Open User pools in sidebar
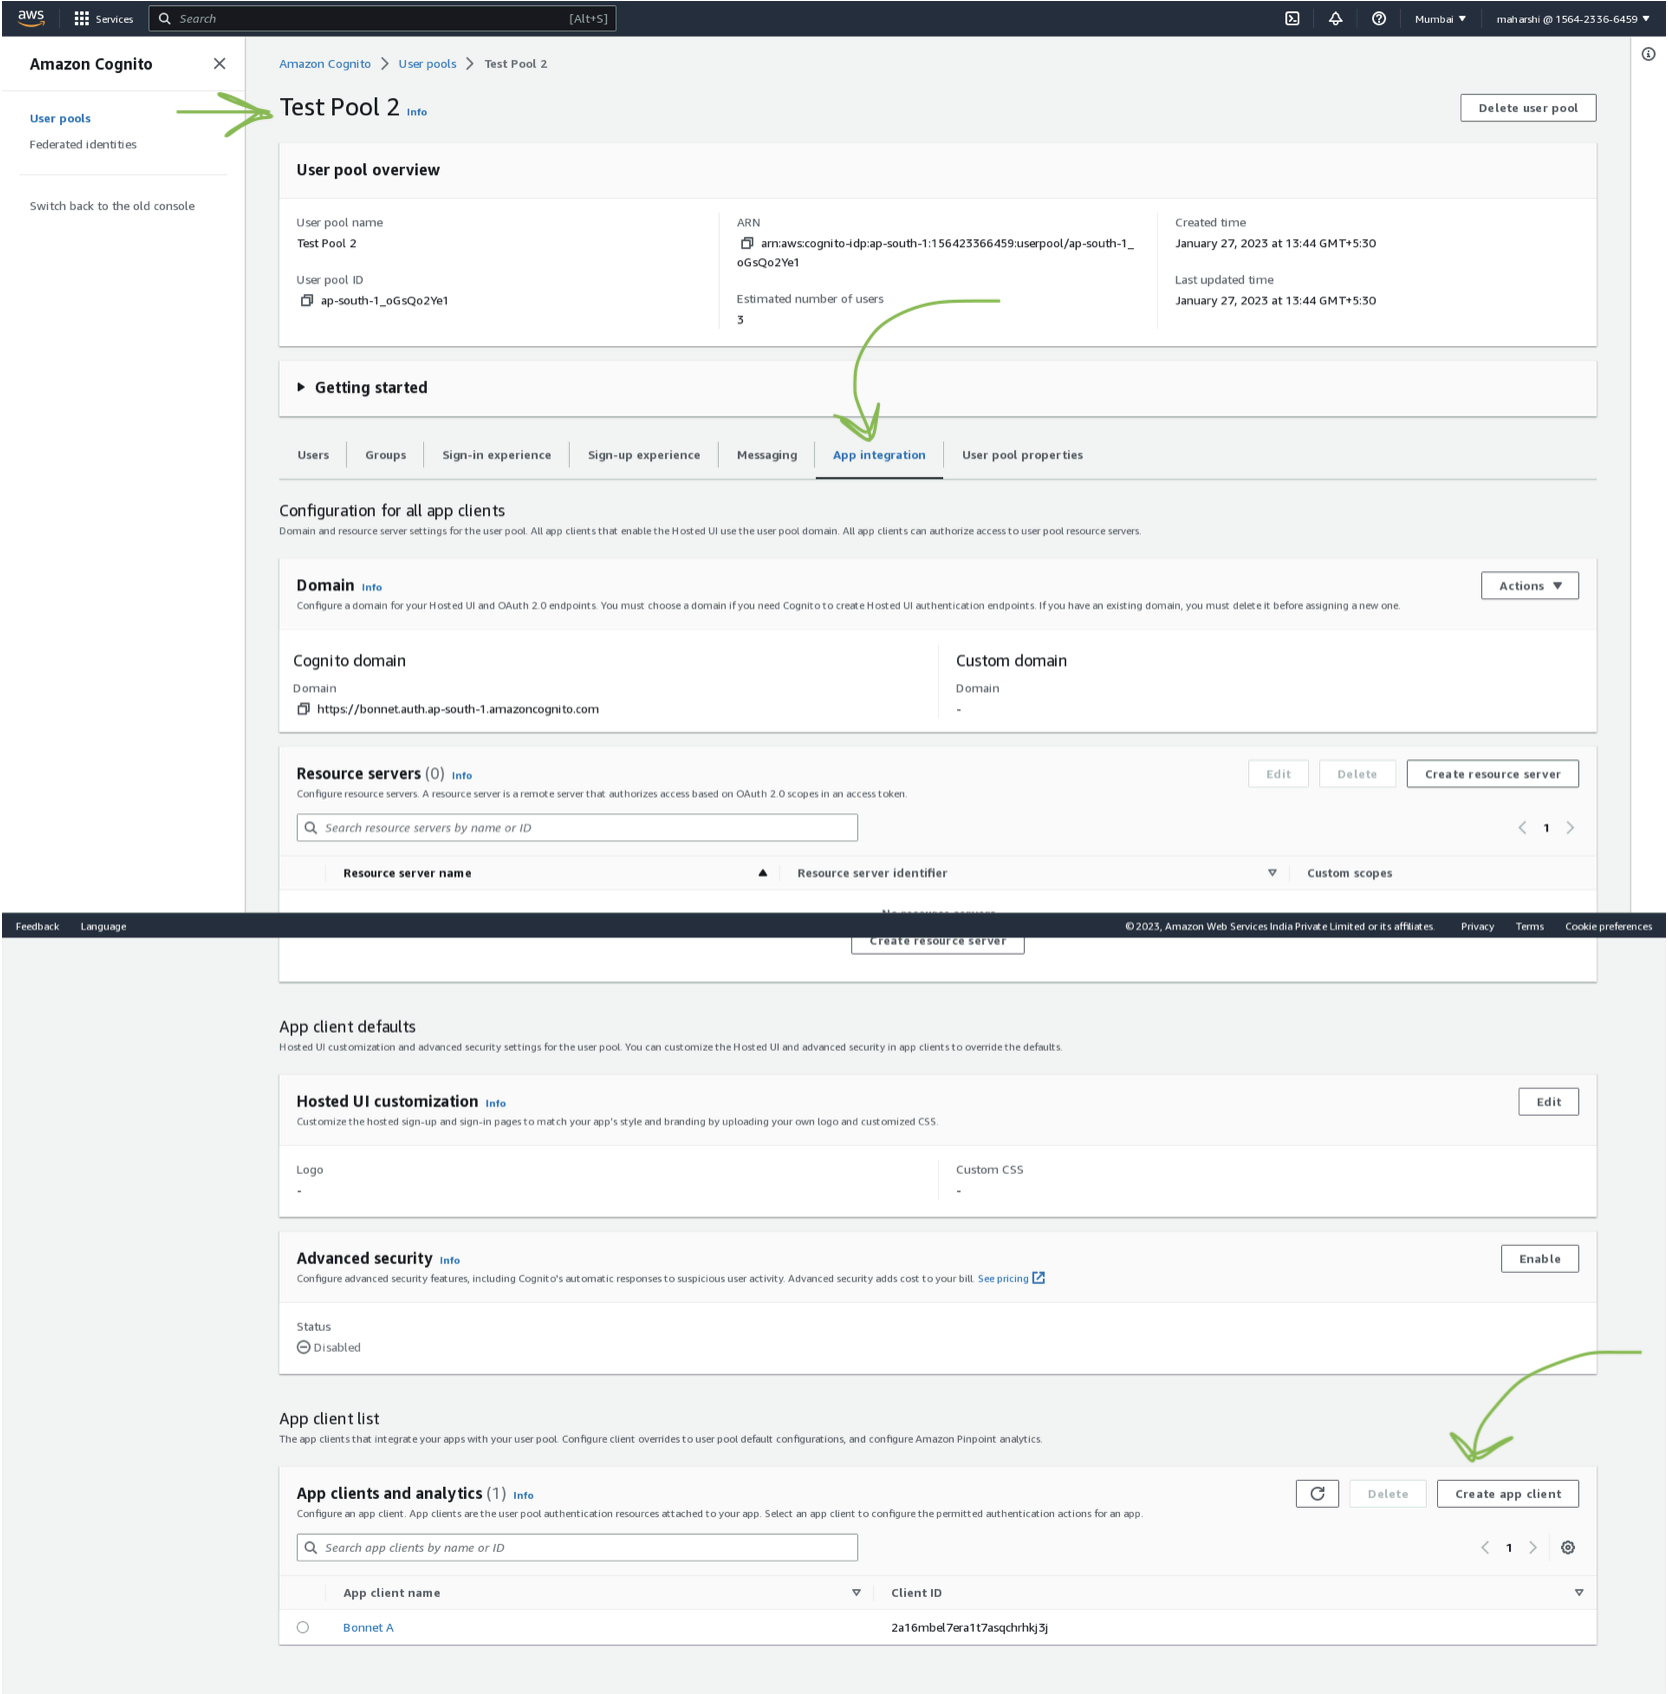 coord(60,118)
